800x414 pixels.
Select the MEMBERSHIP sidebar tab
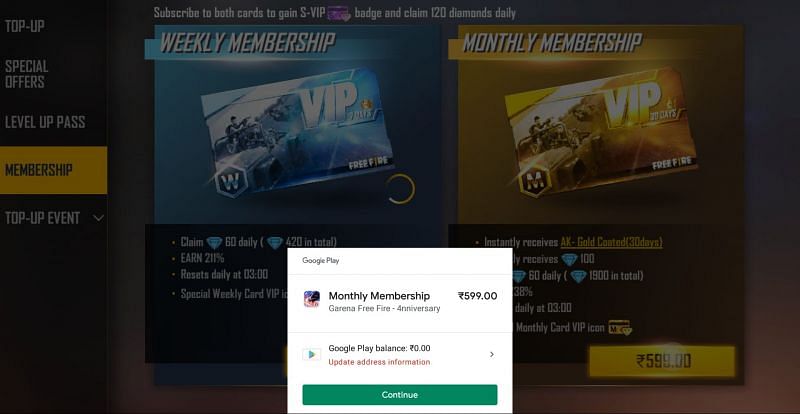pyautogui.click(x=54, y=170)
